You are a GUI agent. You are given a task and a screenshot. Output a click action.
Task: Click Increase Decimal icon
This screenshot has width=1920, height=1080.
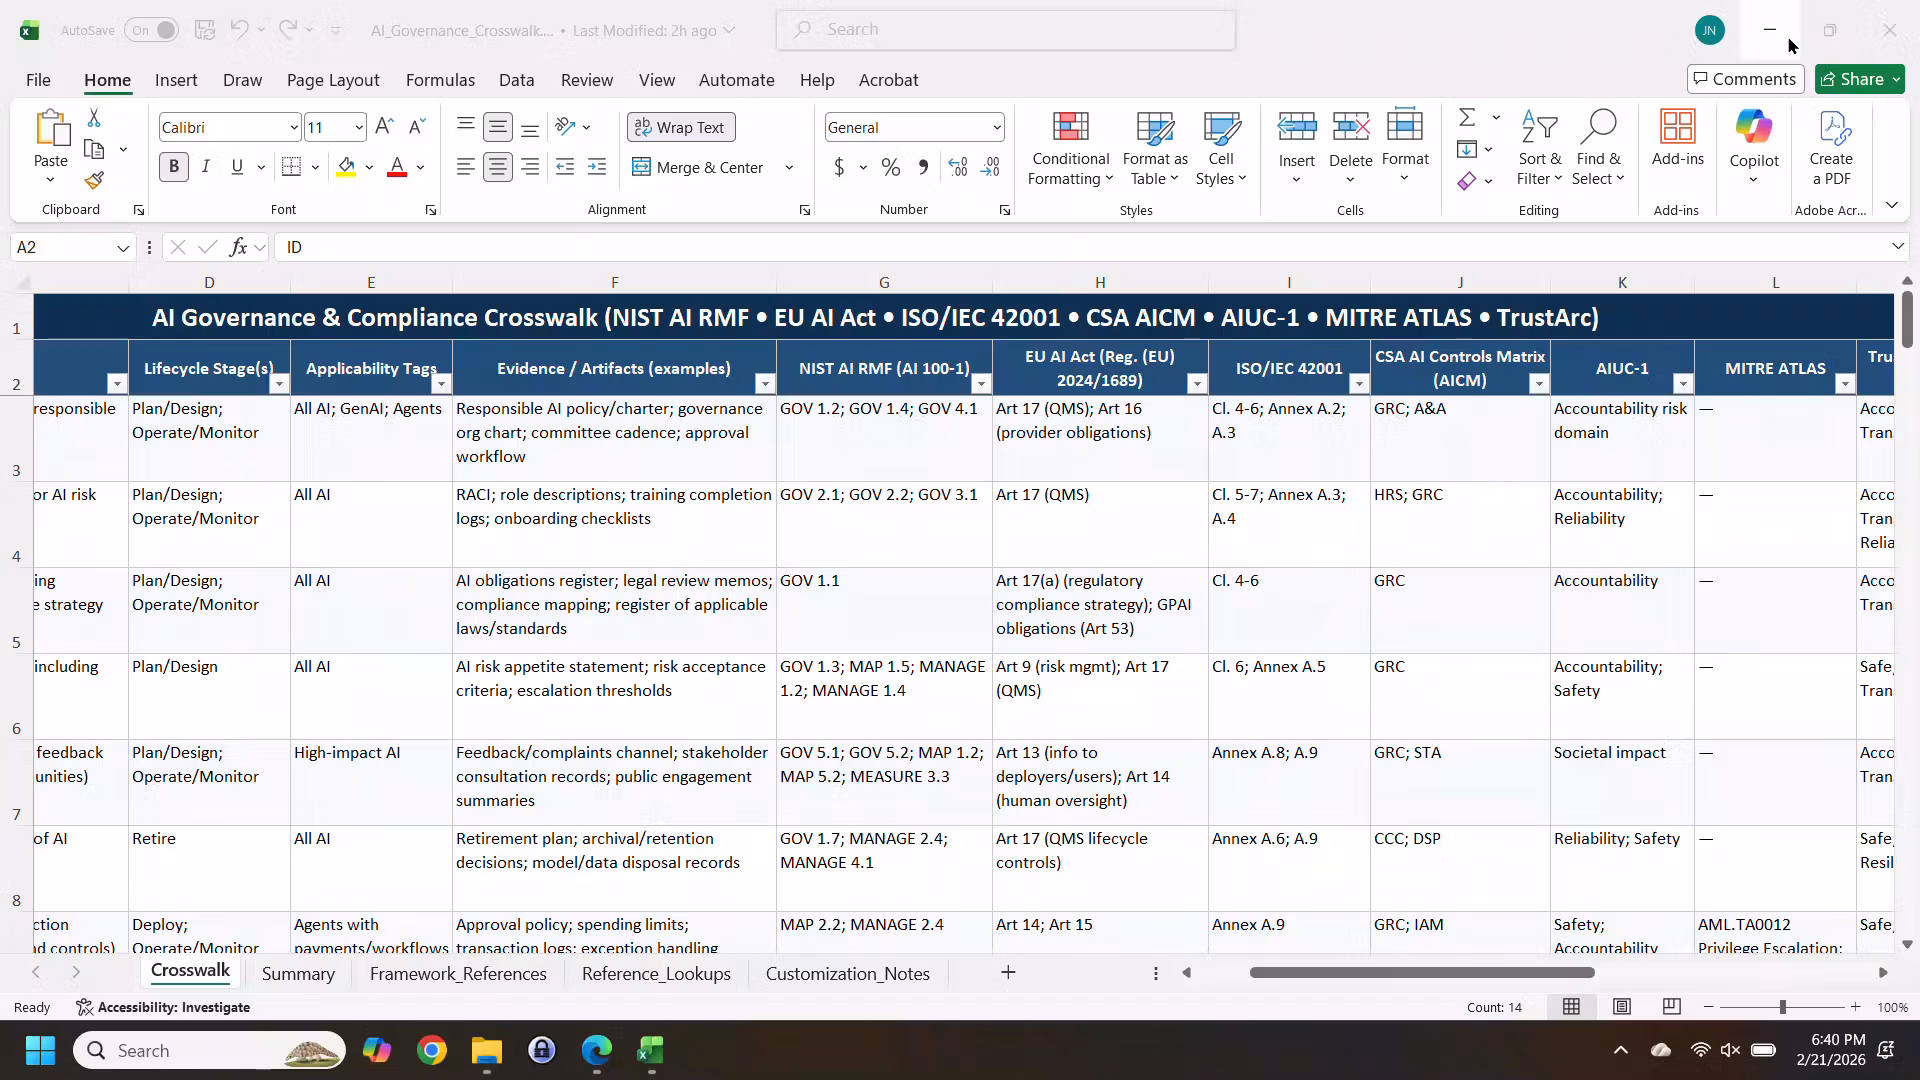[x=958, y=167]
